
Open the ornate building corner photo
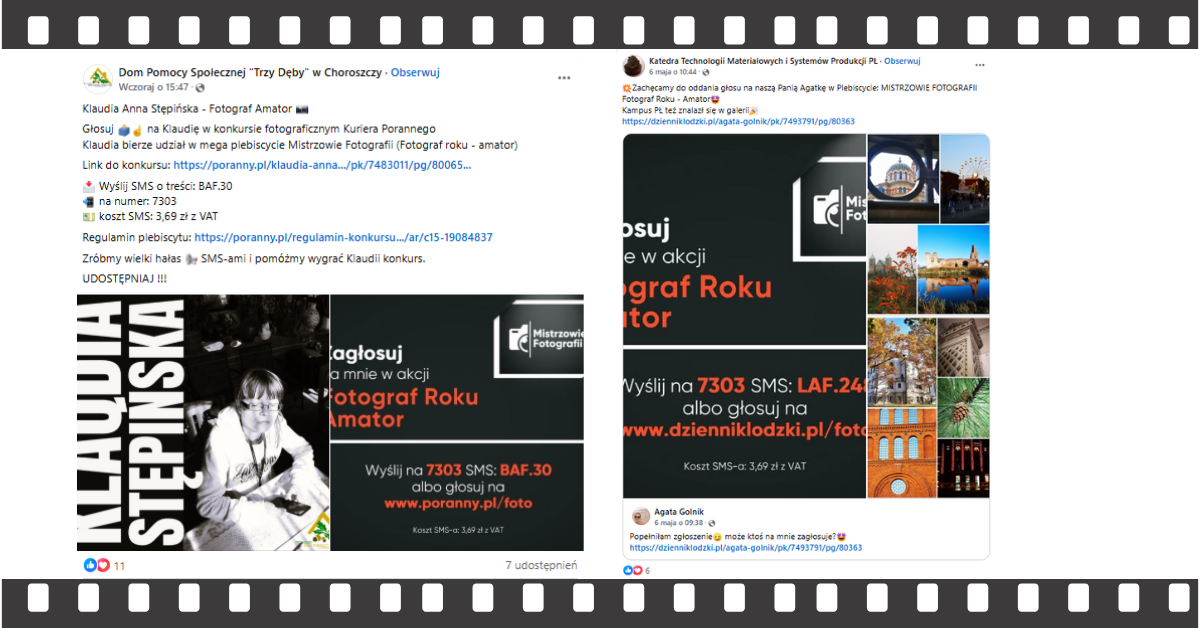click(963, 346)
